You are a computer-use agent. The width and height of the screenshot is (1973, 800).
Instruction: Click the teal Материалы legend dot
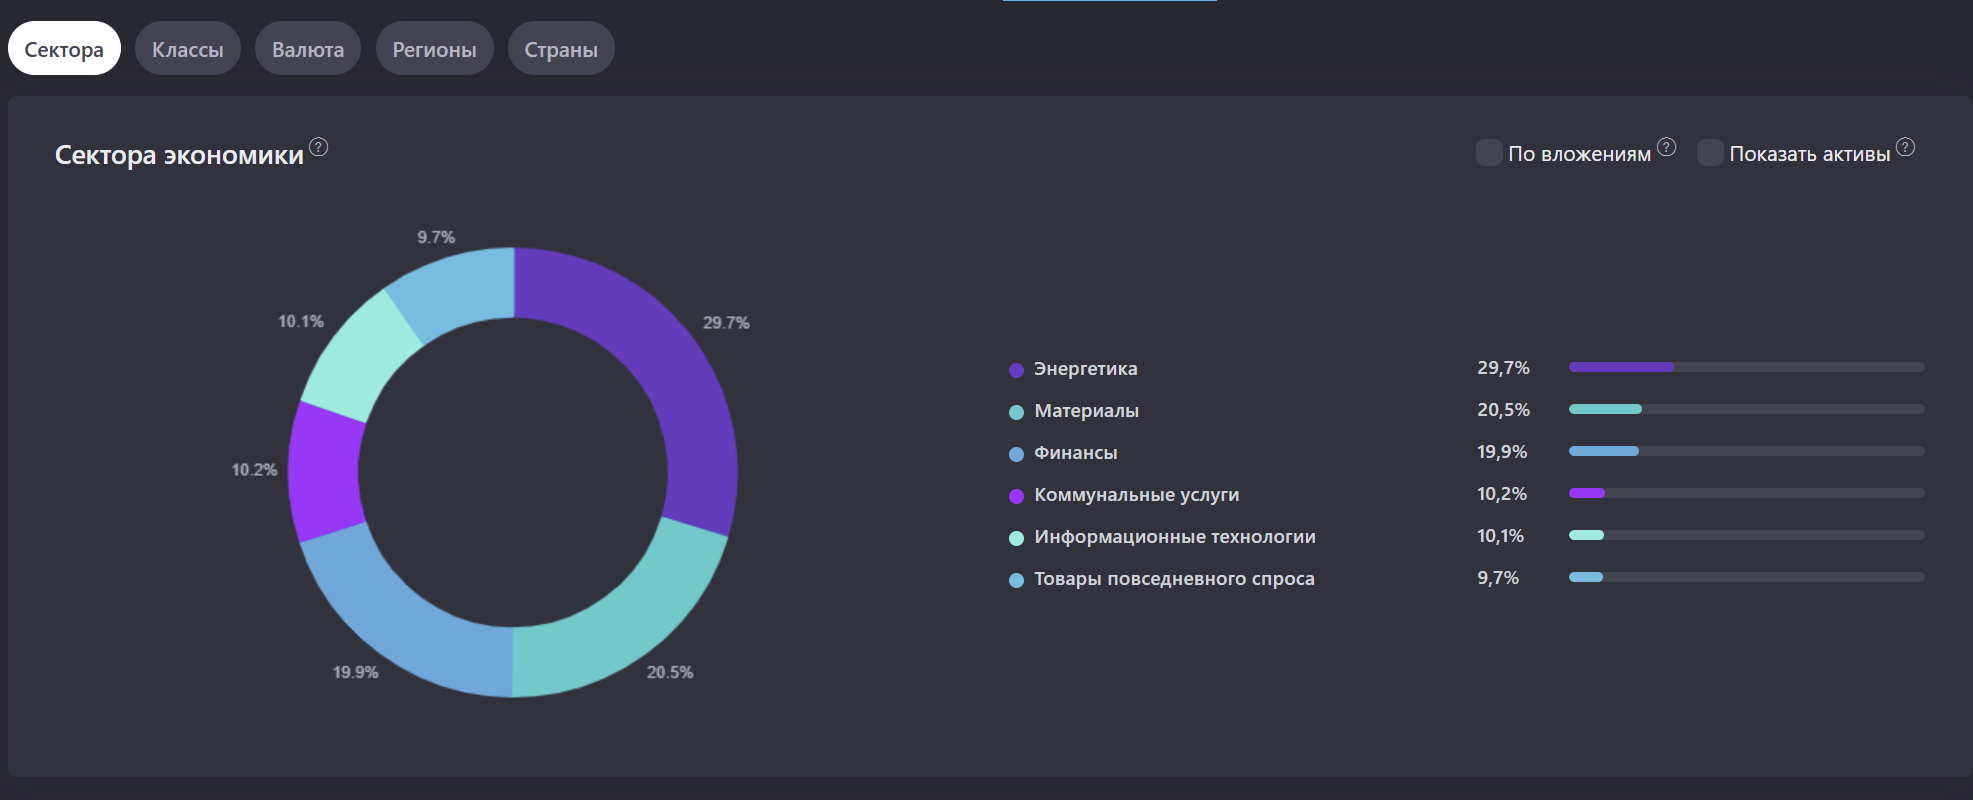tap(1016, 412)
